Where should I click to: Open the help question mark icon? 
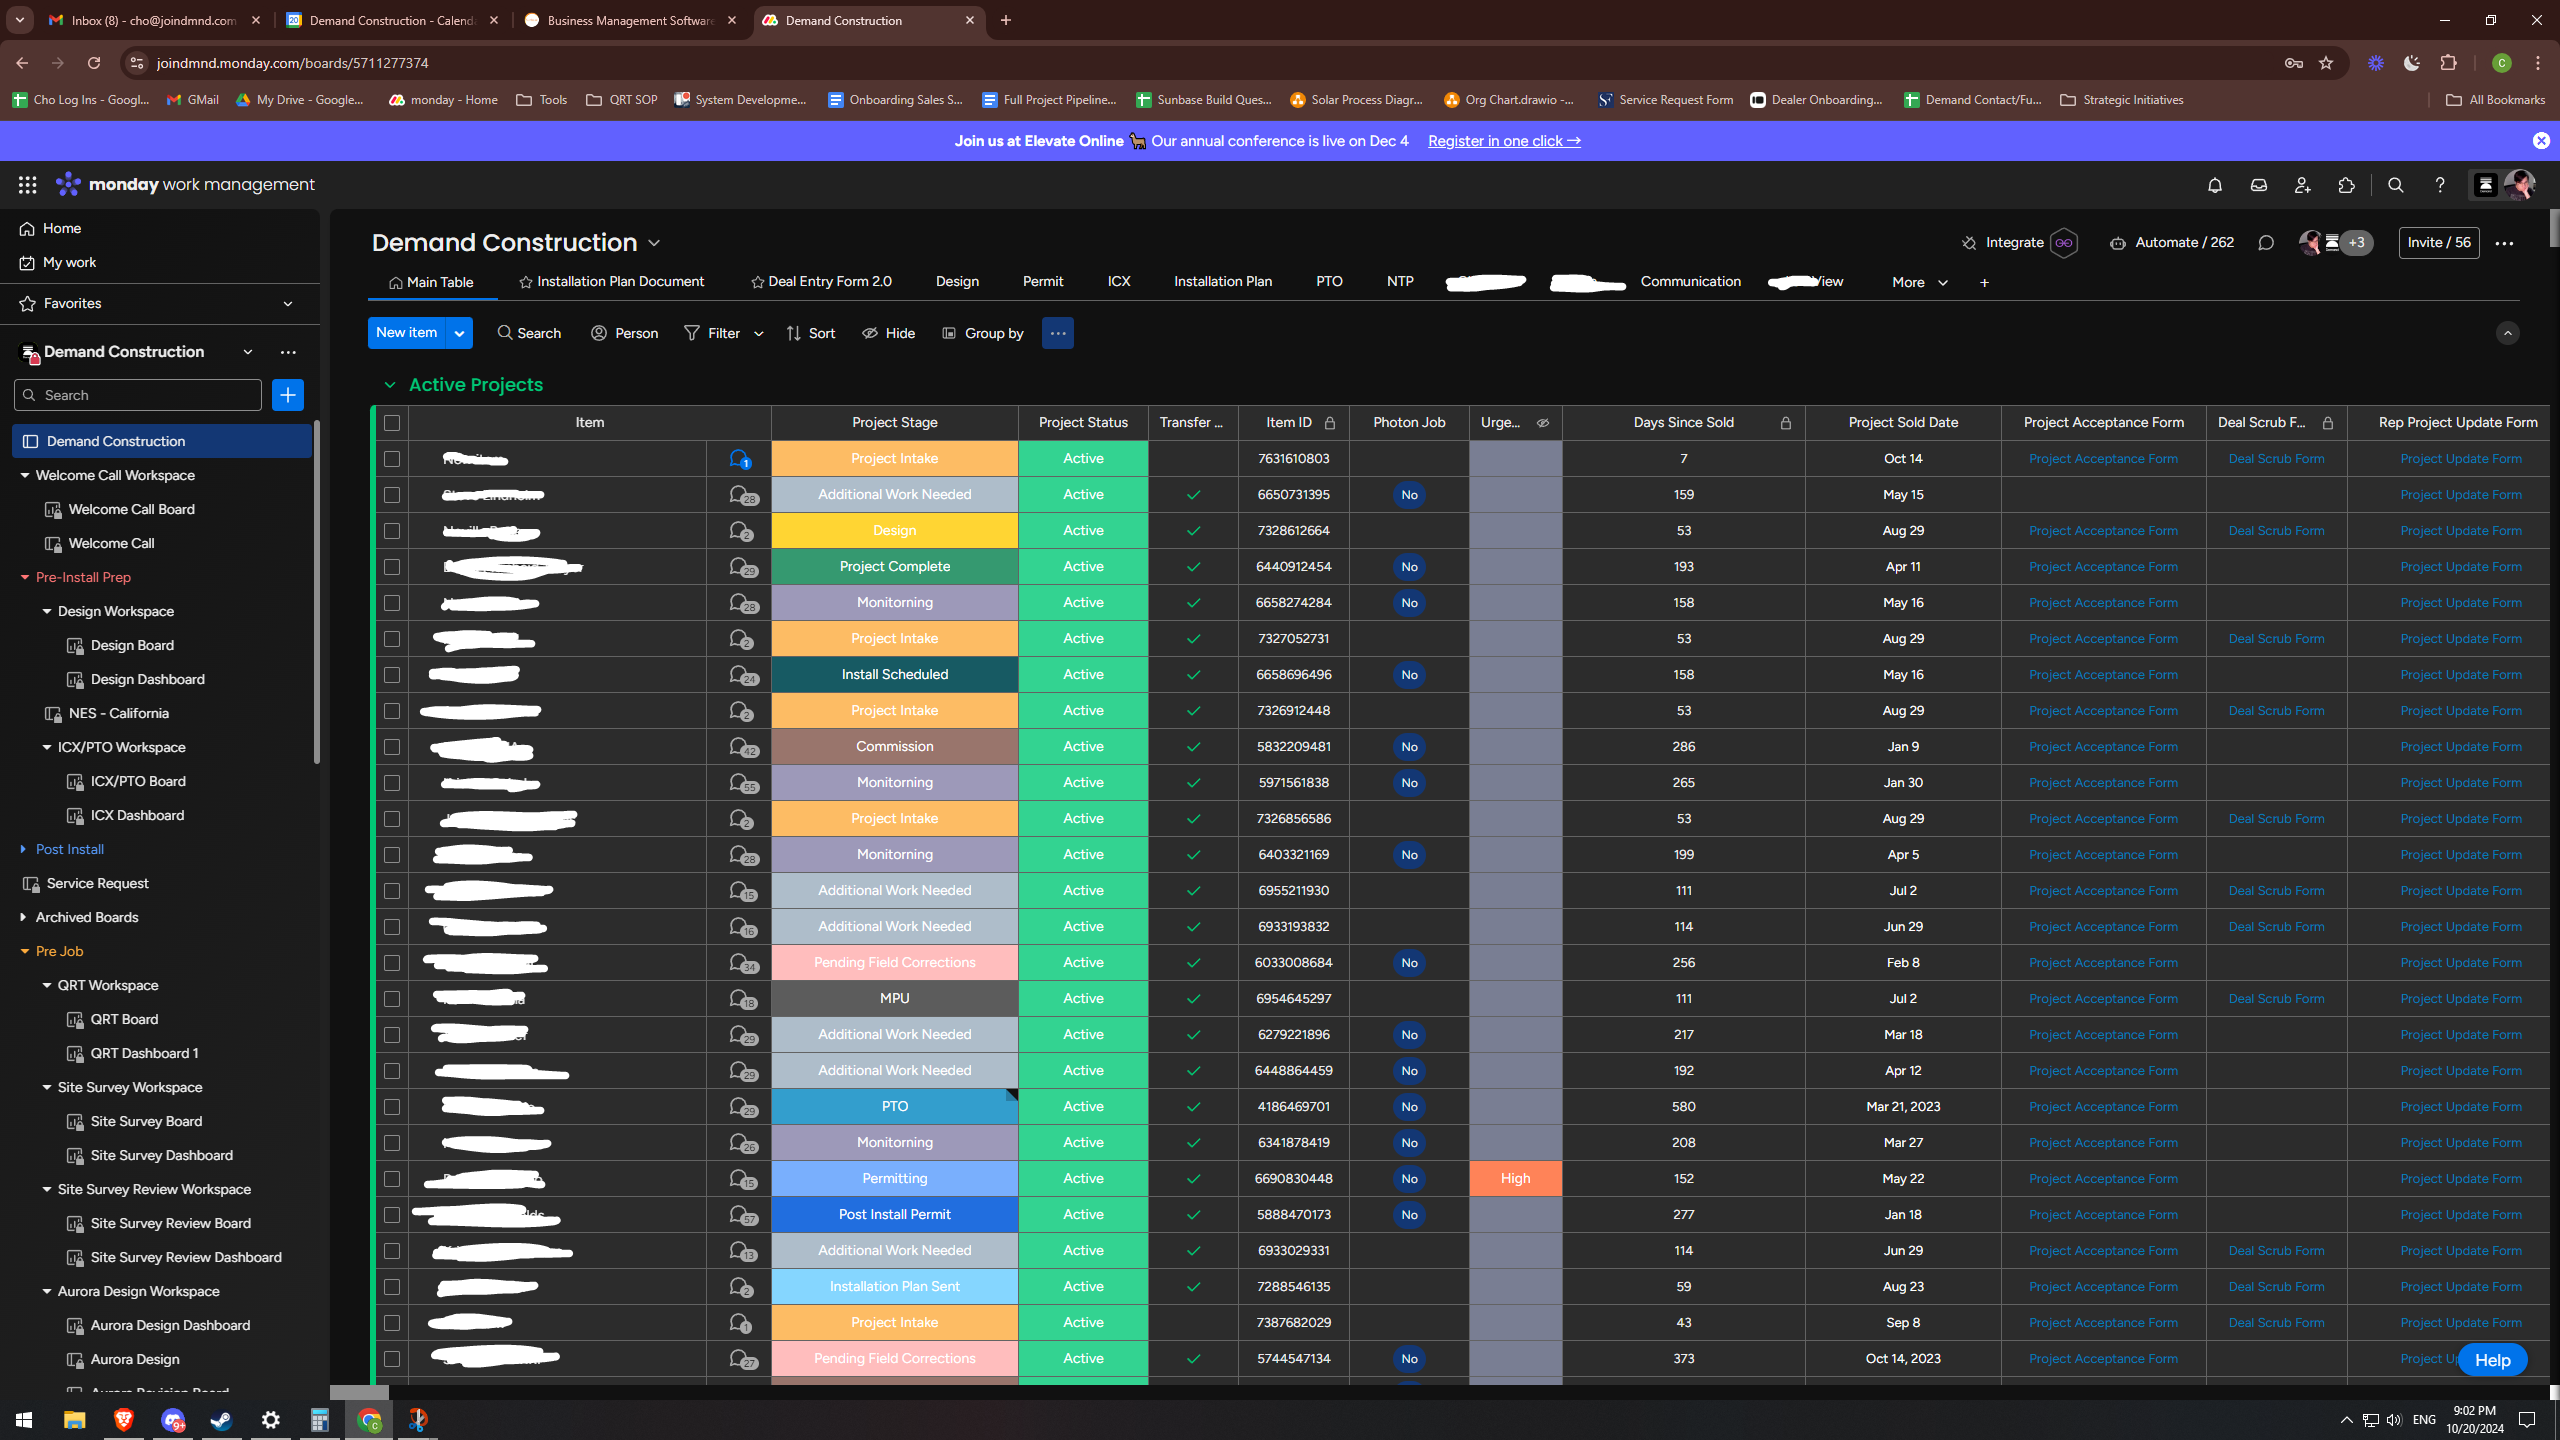(2439, 185)
